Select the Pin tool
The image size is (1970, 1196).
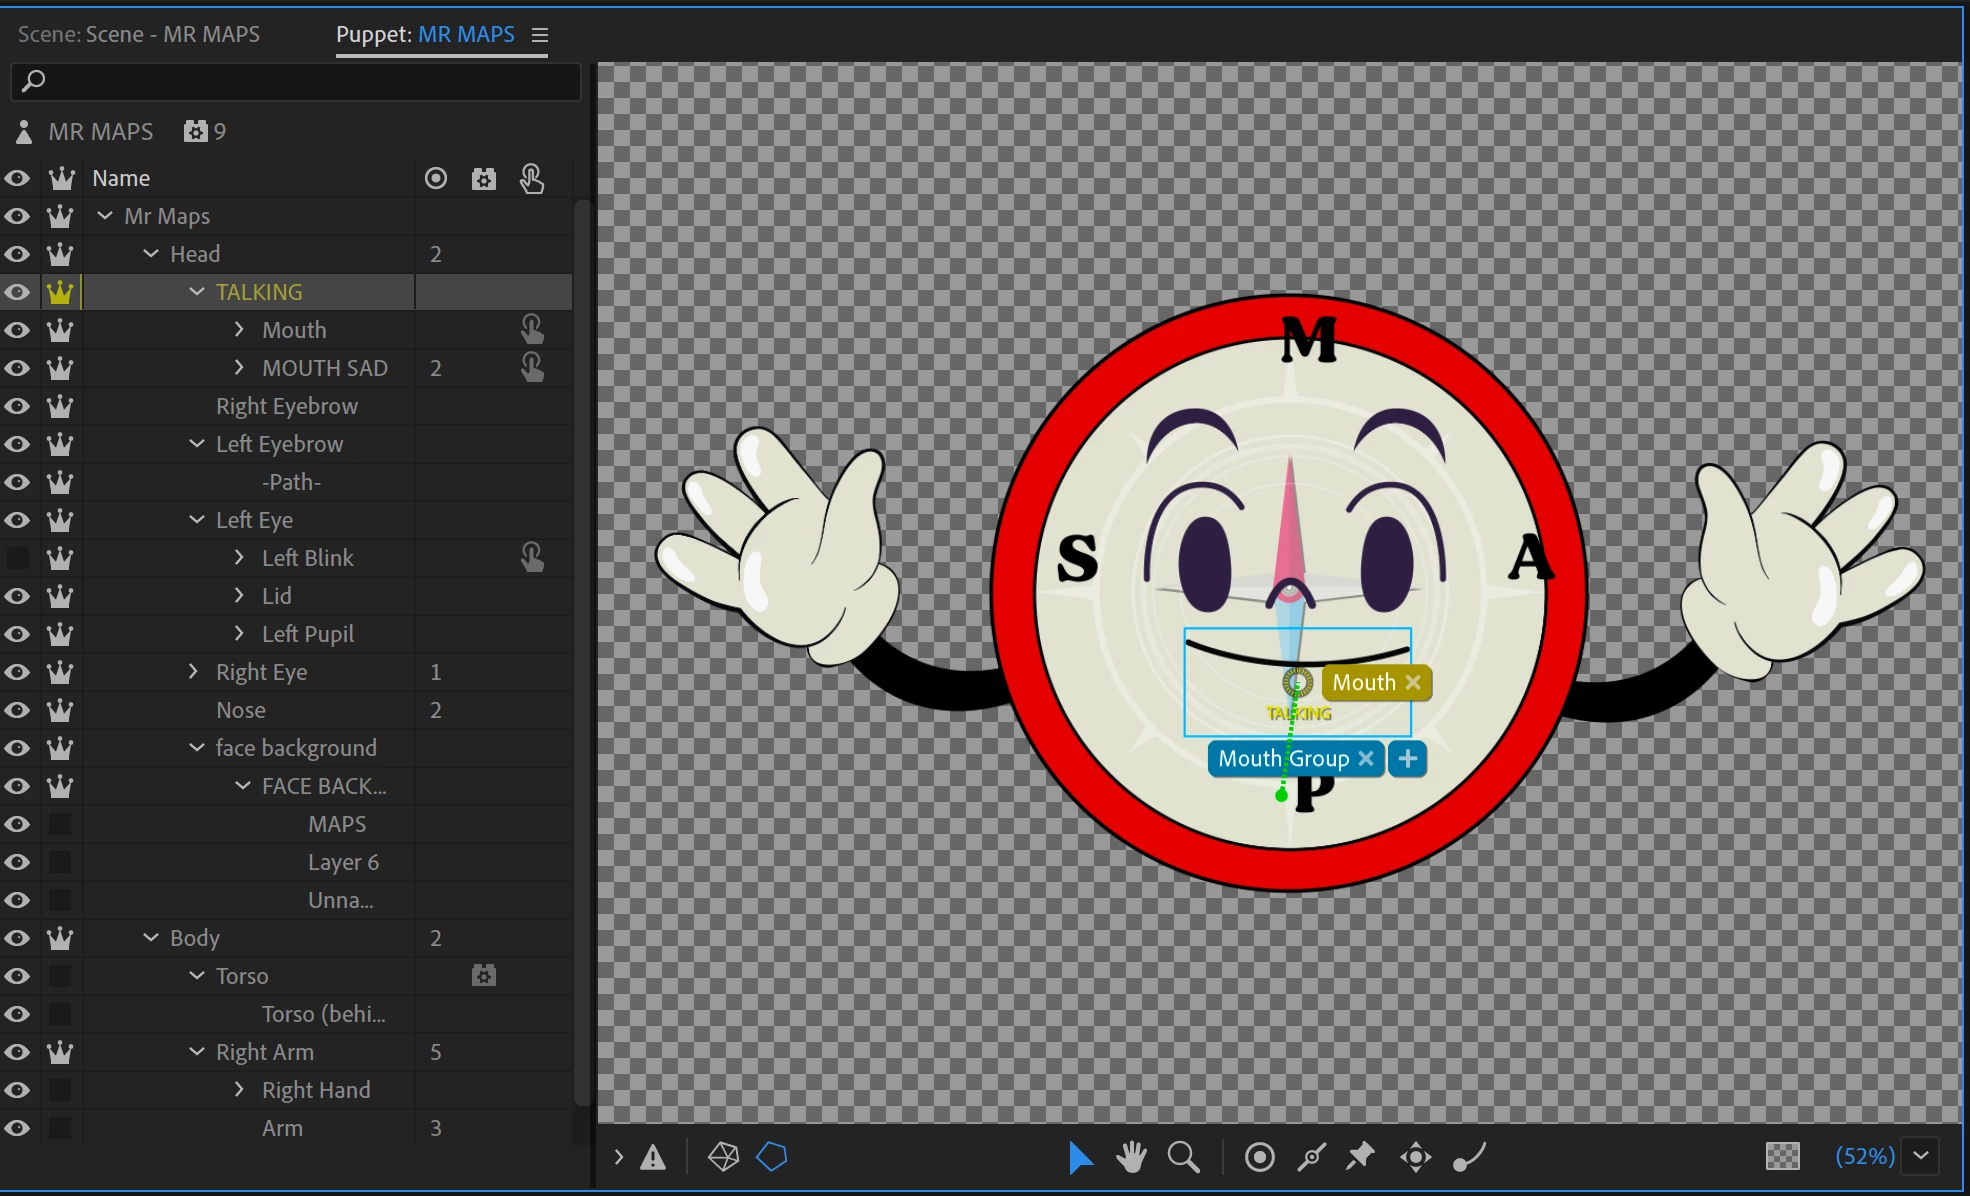[x=1360, y=1157]
